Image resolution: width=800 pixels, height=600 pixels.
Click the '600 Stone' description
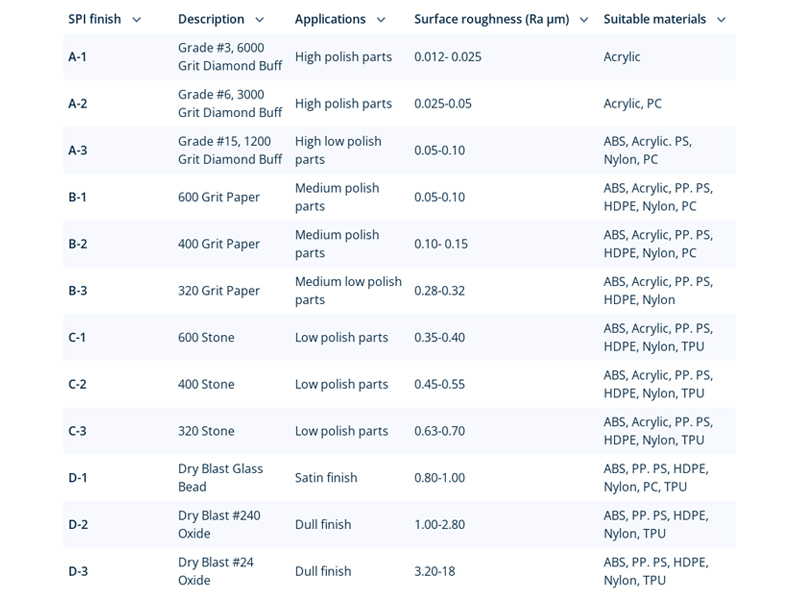(x=206, y=337)
